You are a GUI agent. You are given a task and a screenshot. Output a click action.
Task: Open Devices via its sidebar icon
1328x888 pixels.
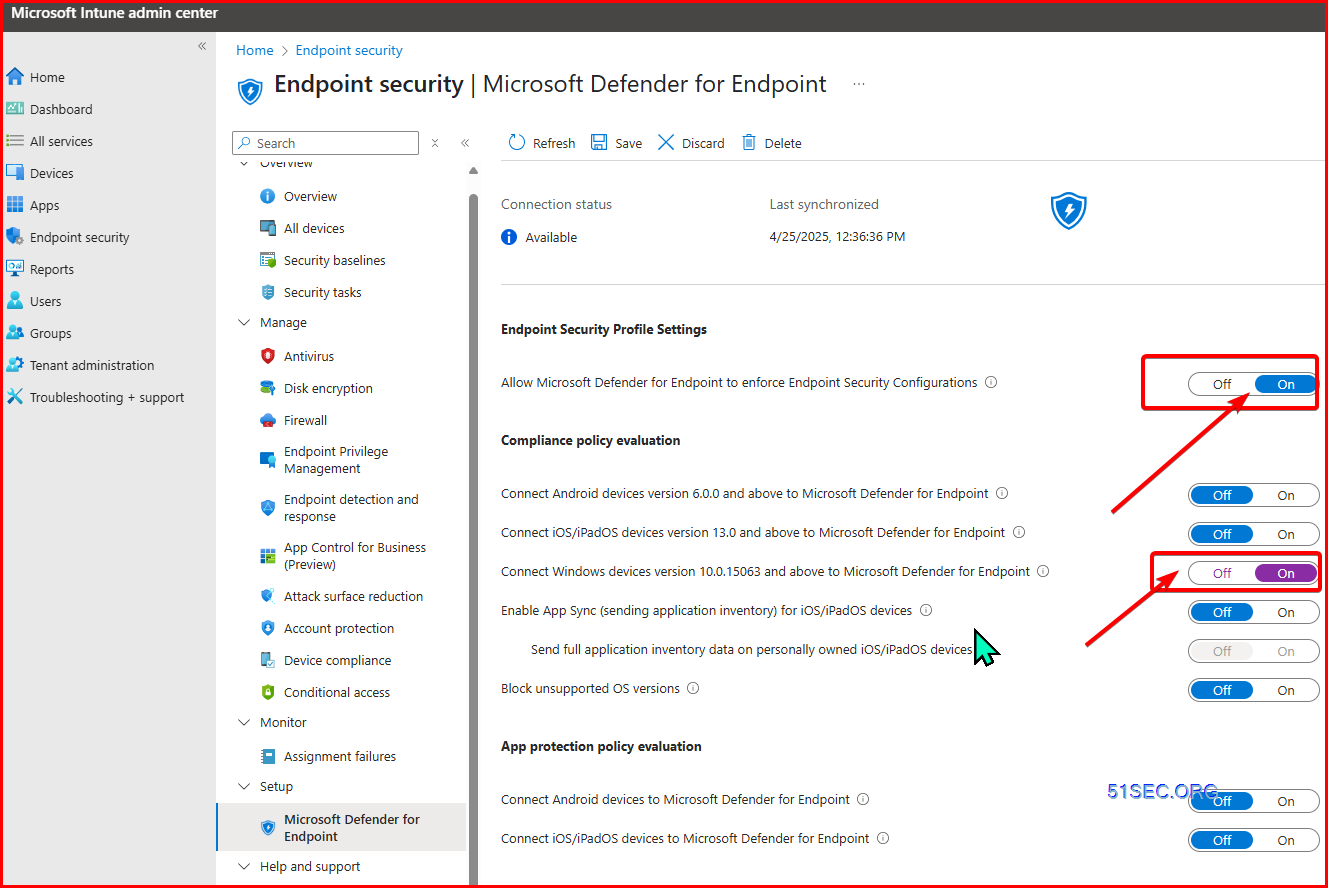click(x=15, y=173)
